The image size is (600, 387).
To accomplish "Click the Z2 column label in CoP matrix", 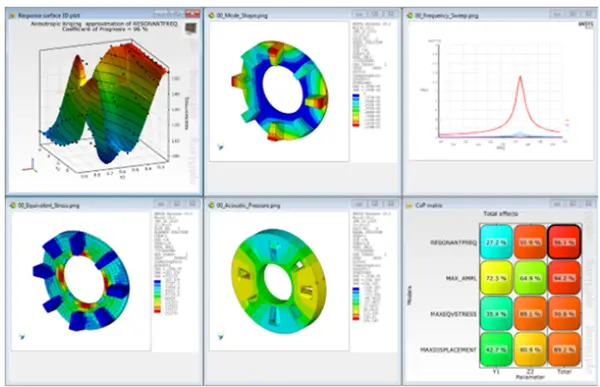I will (530, 371).
